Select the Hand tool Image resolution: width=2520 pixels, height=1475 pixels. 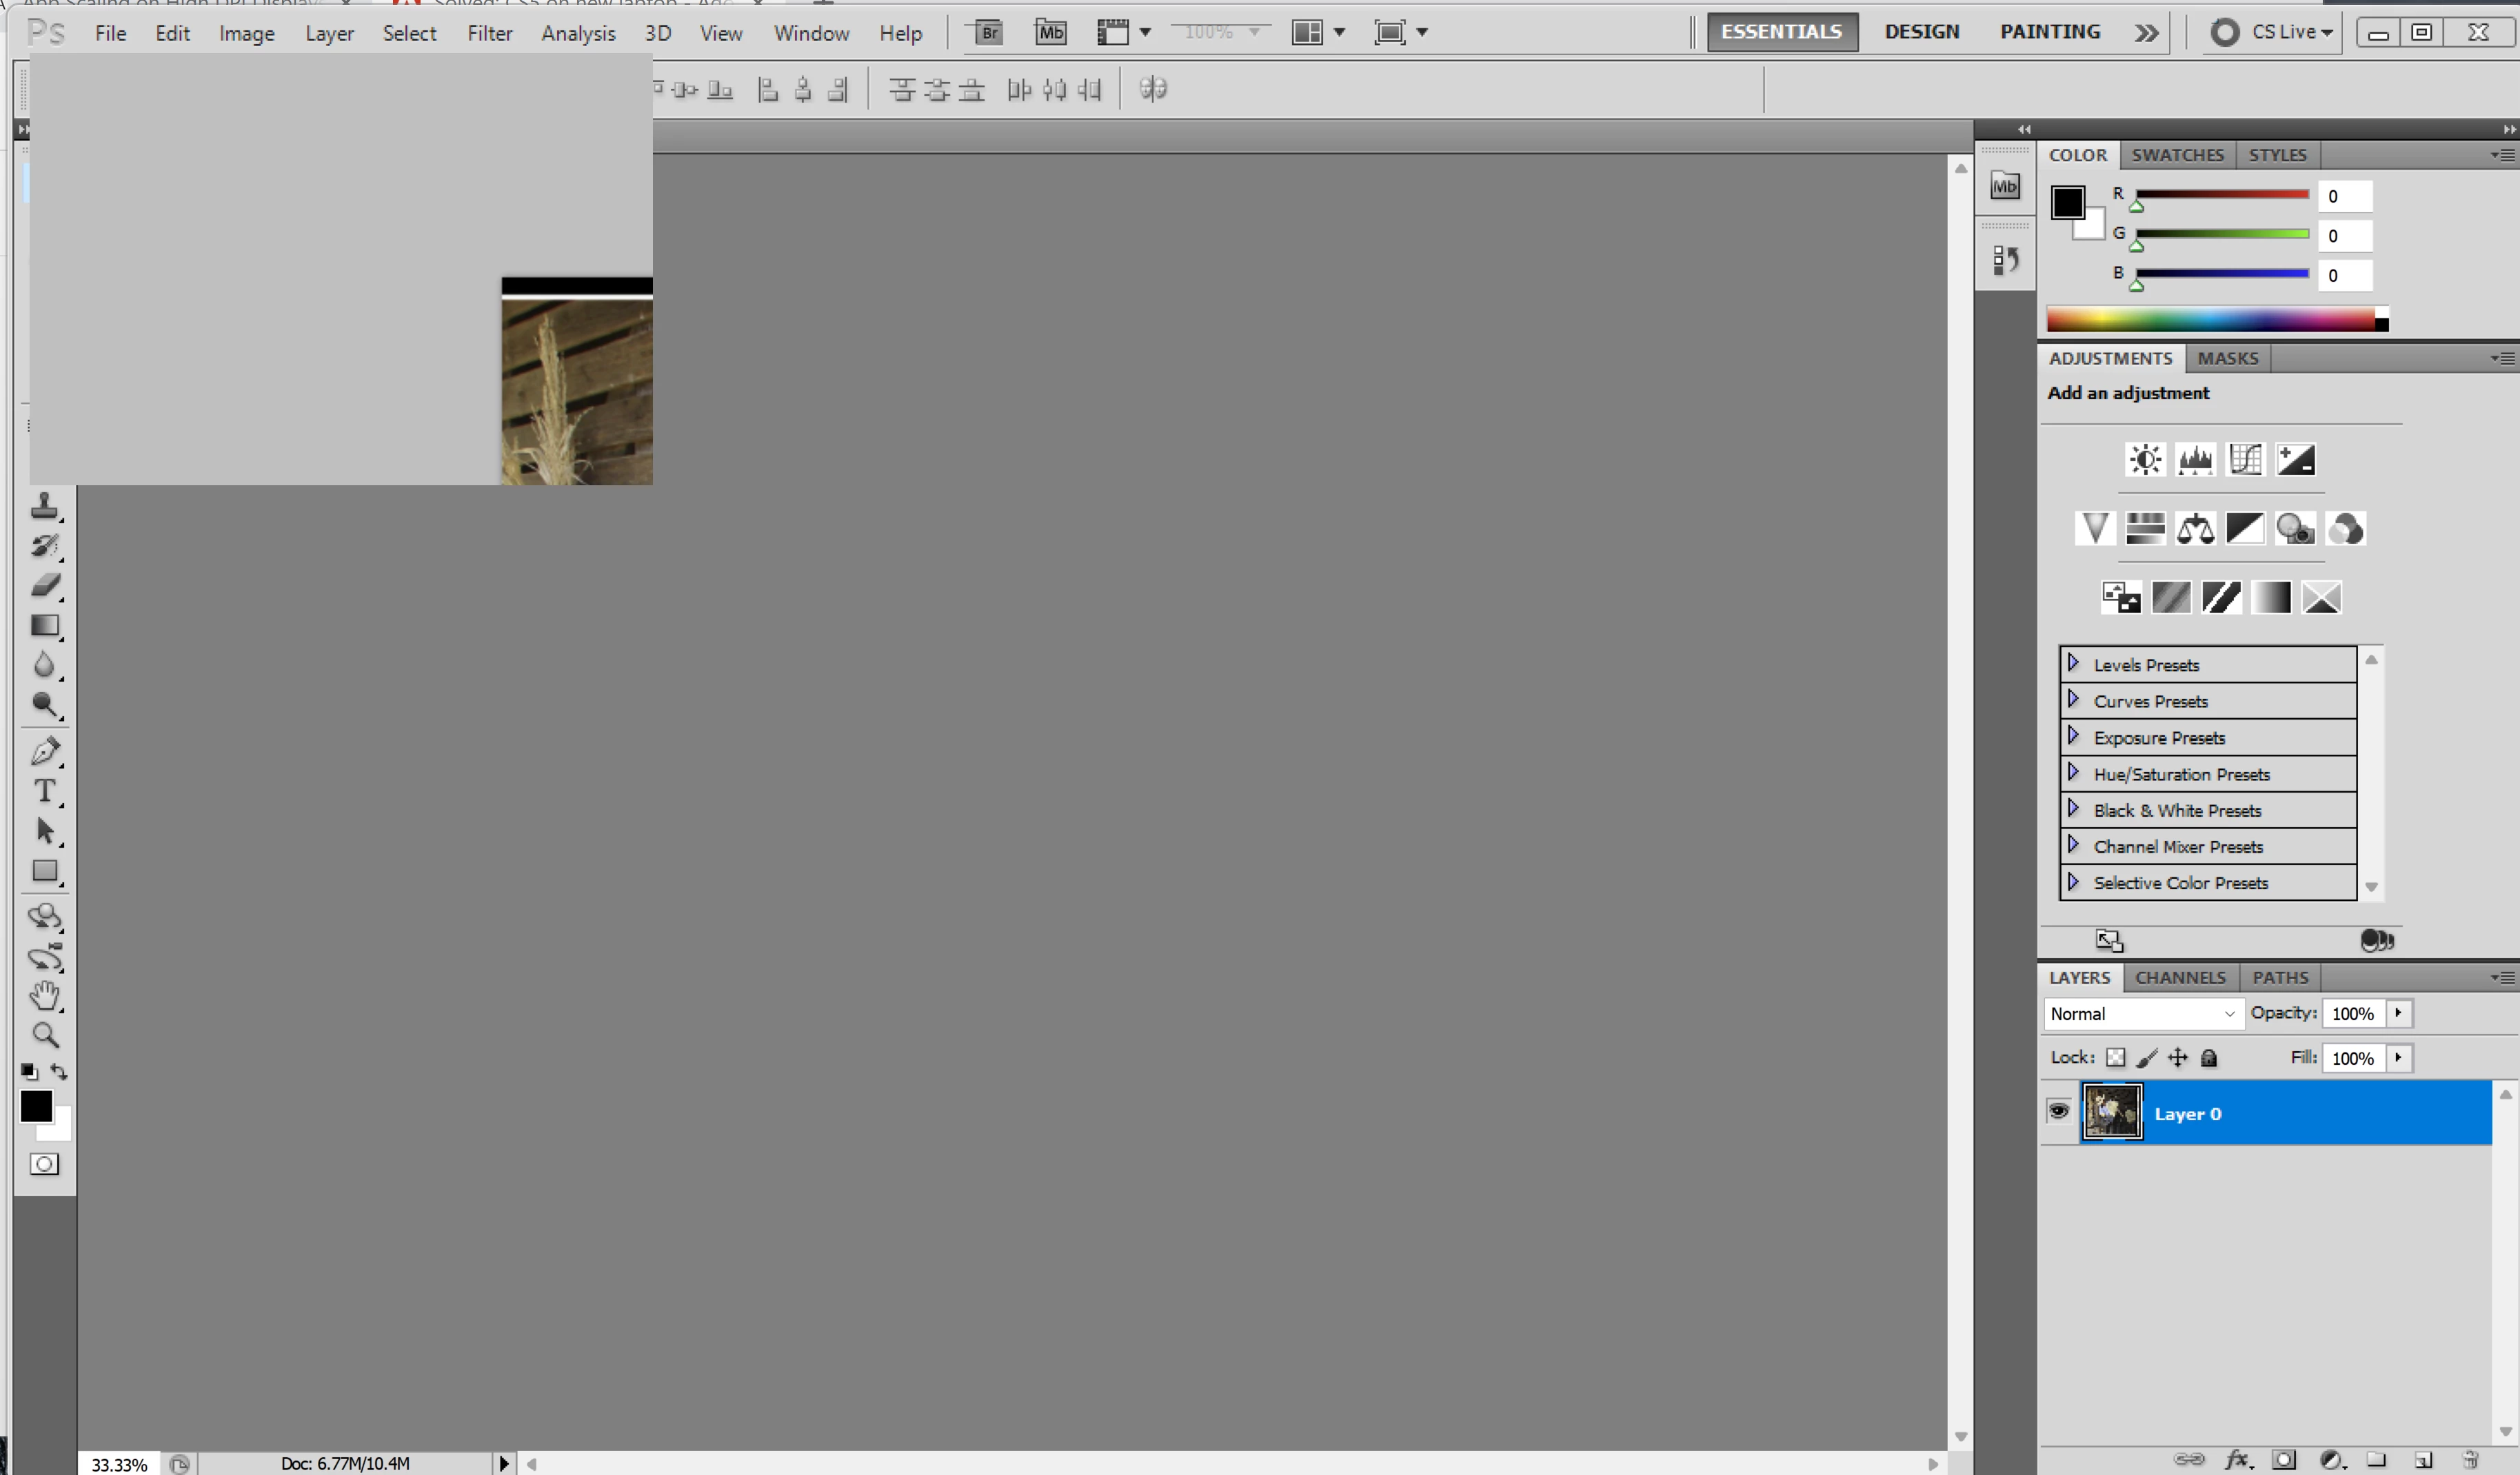coord(44,995)
